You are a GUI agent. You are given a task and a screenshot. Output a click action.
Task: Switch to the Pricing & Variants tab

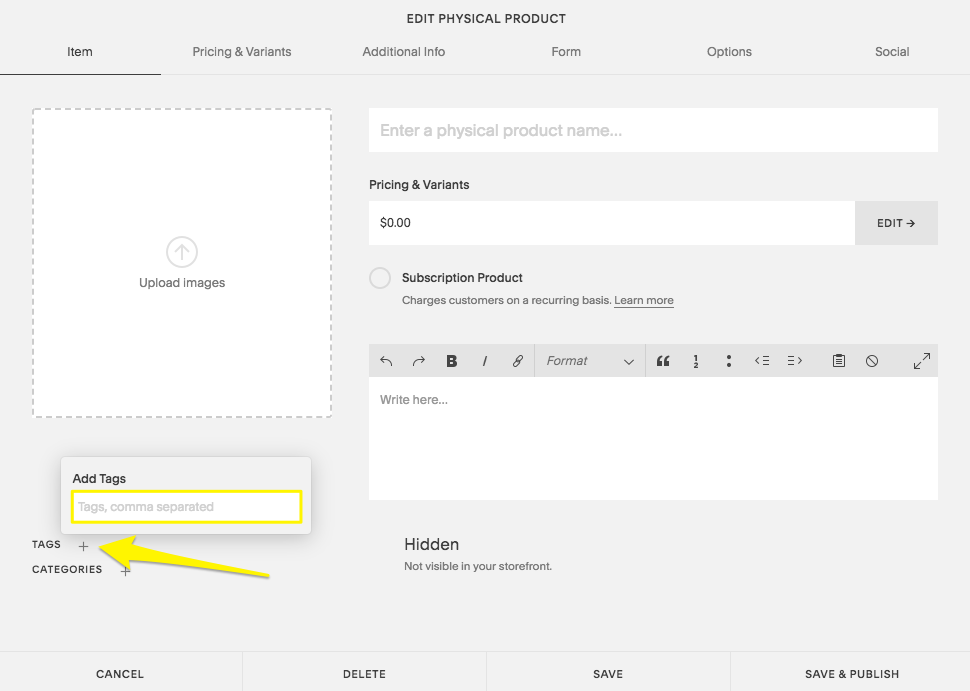242,52
